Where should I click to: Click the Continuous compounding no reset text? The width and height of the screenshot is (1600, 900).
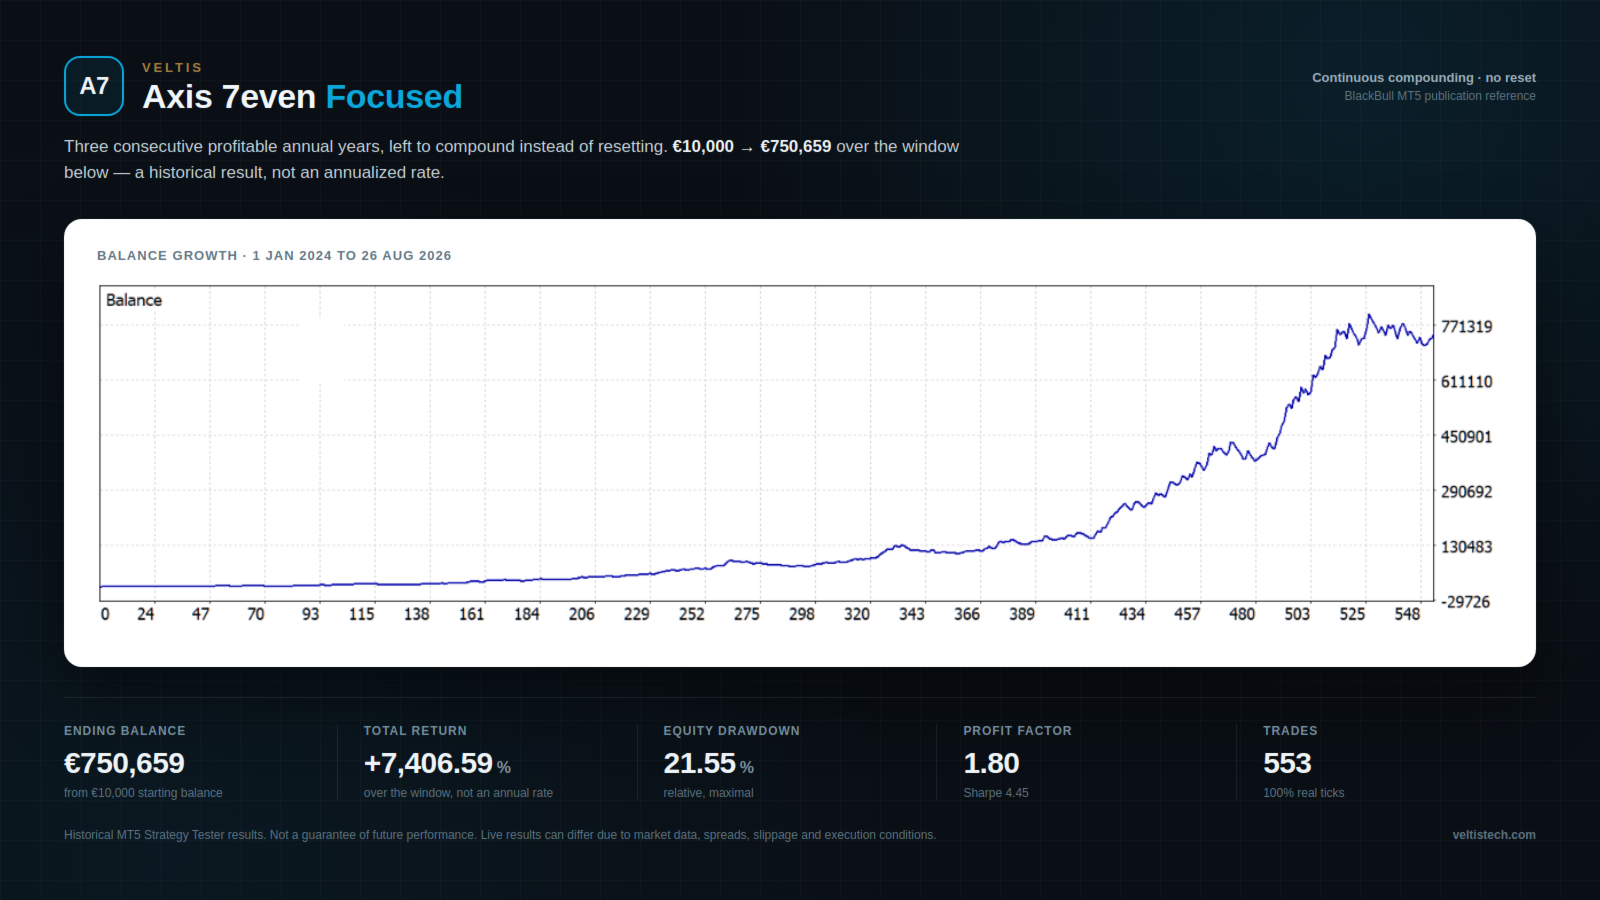pos(1424,78)
